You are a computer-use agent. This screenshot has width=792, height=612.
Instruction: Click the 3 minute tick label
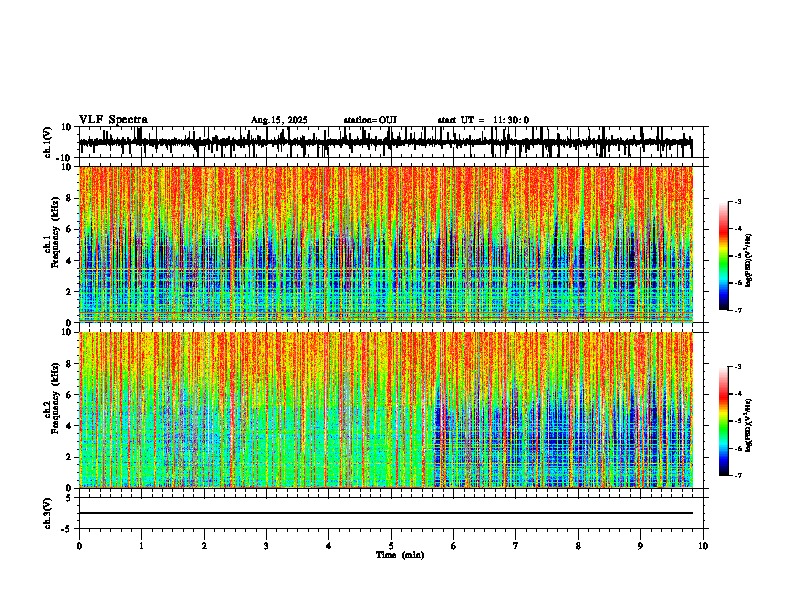pos(266,546)
